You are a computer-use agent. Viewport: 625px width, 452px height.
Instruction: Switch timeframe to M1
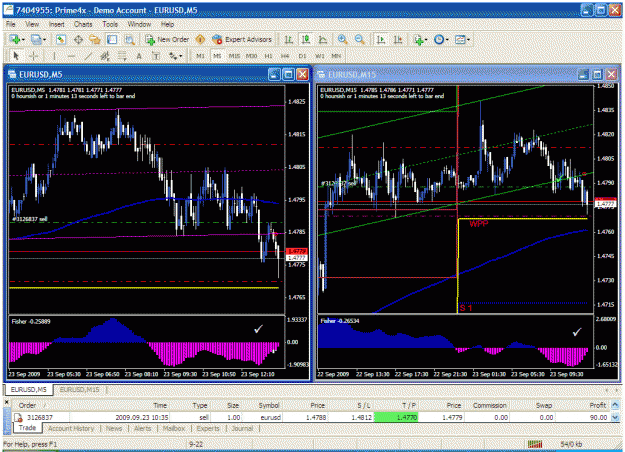point(200,56)
